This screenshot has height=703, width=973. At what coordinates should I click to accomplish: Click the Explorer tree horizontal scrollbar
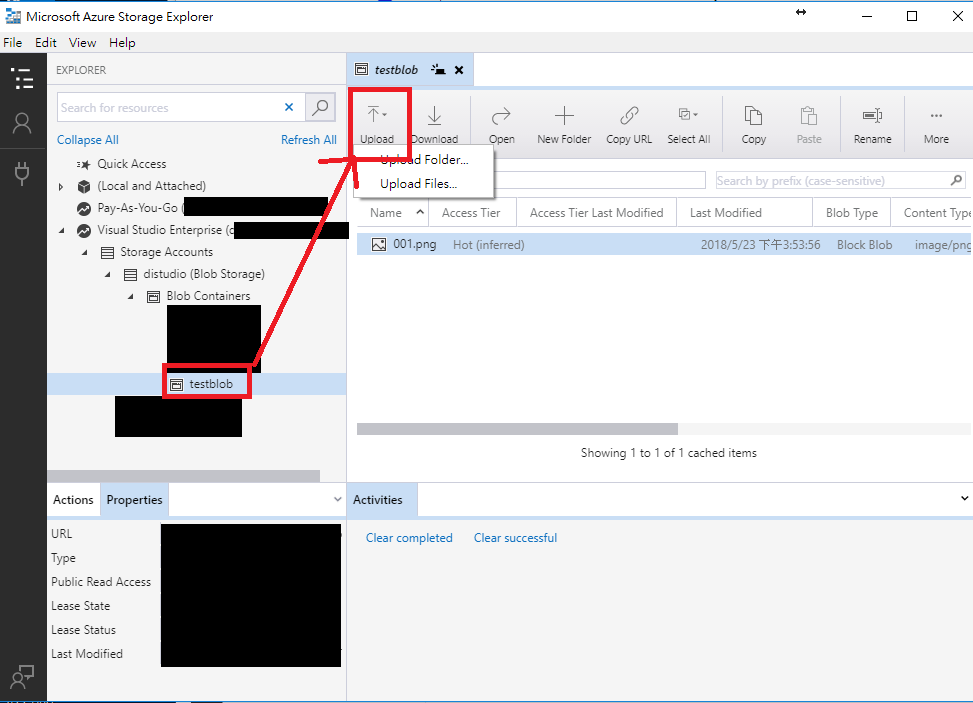pyautogui.click(x=184, y=476)
